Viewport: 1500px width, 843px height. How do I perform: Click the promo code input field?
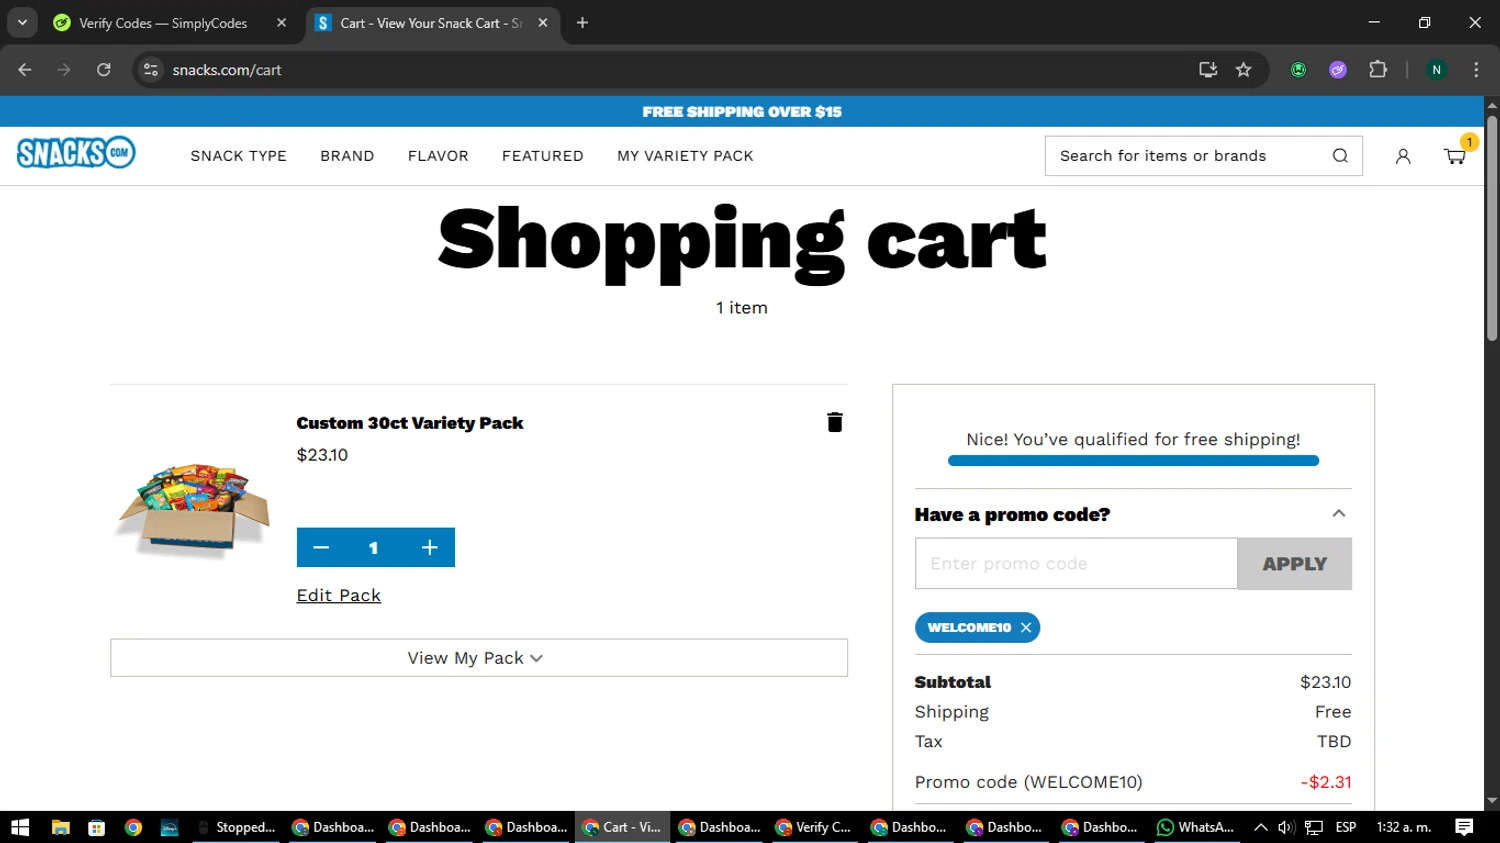click(x=1076, y=564)
